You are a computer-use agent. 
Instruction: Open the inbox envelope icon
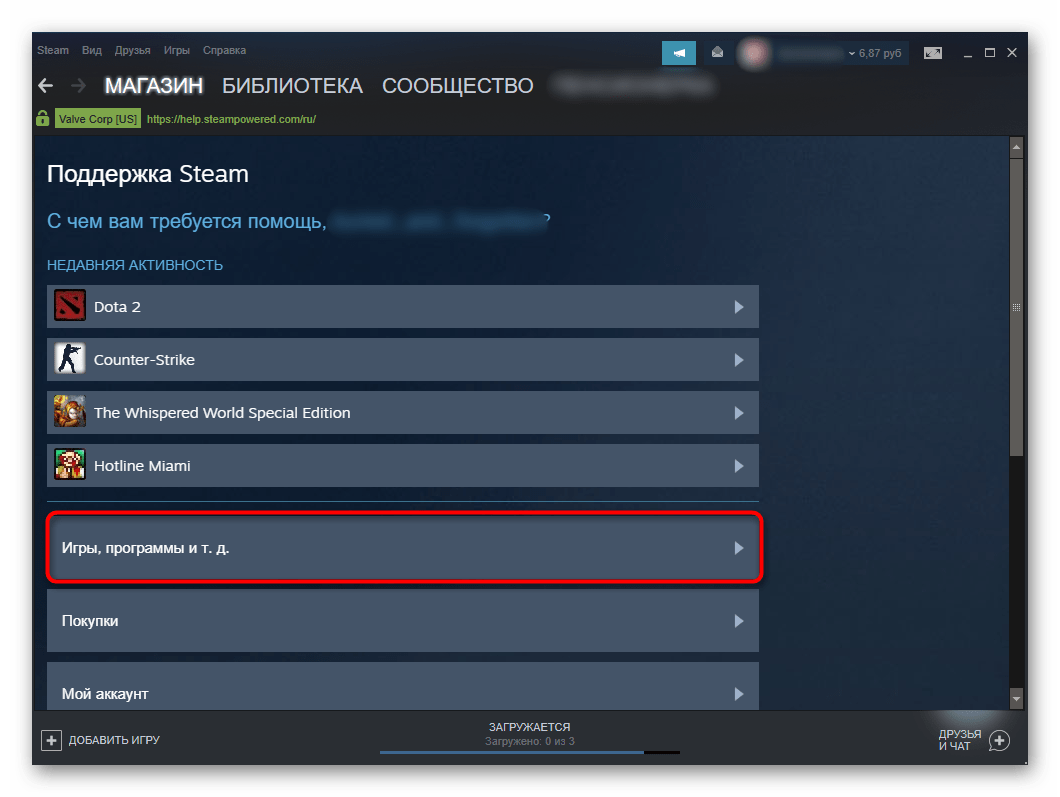click(717, 52)
